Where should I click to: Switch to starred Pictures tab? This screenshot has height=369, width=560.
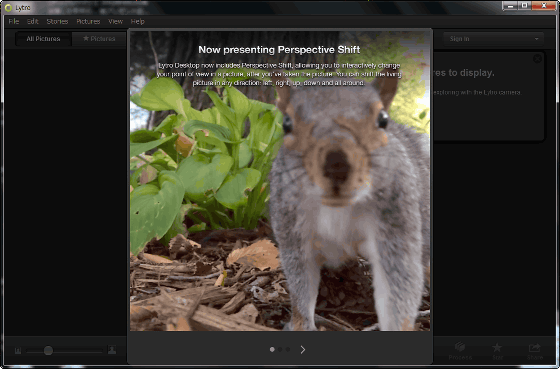tap(99, 39)
